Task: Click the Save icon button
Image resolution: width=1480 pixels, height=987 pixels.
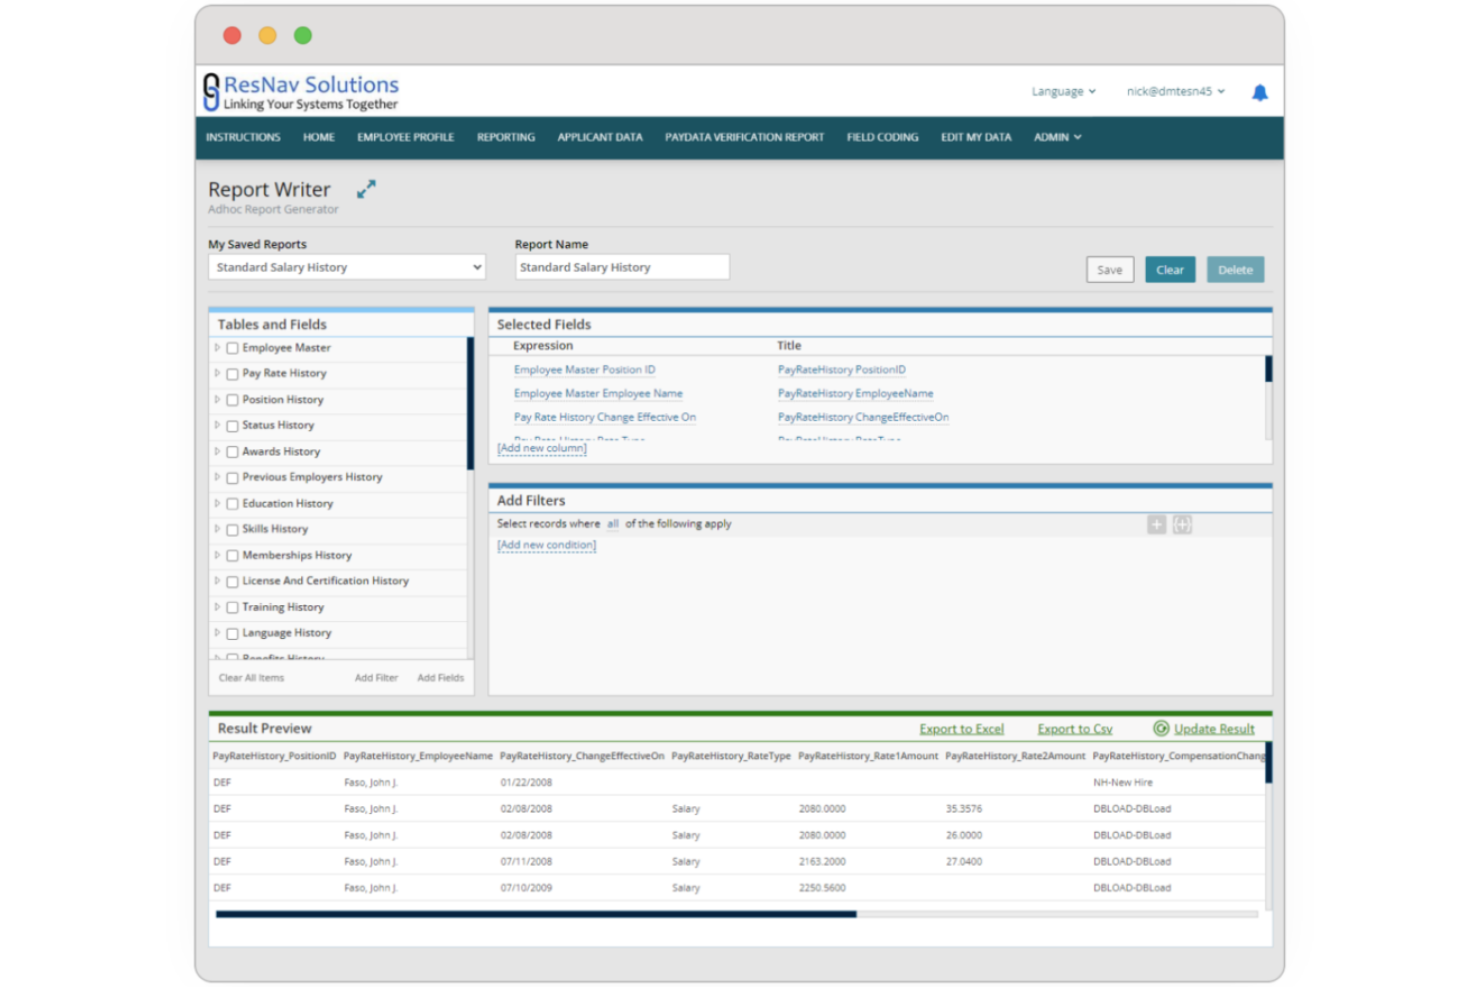Action: click(x=1109, y=269)
